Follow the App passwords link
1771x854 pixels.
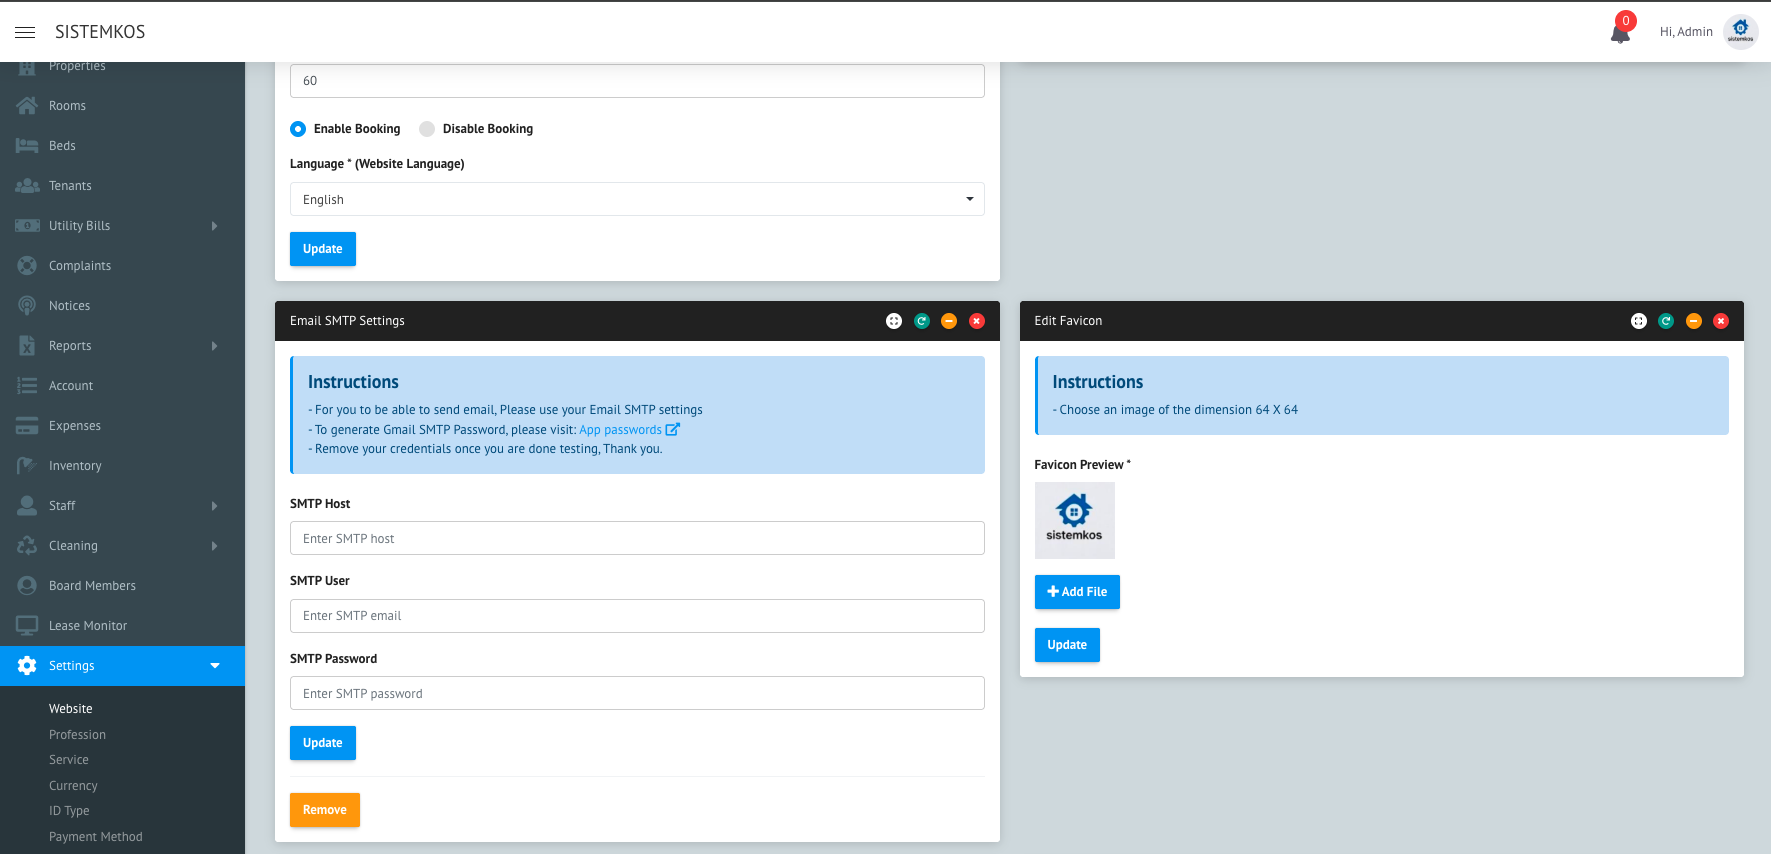[620, 430]
